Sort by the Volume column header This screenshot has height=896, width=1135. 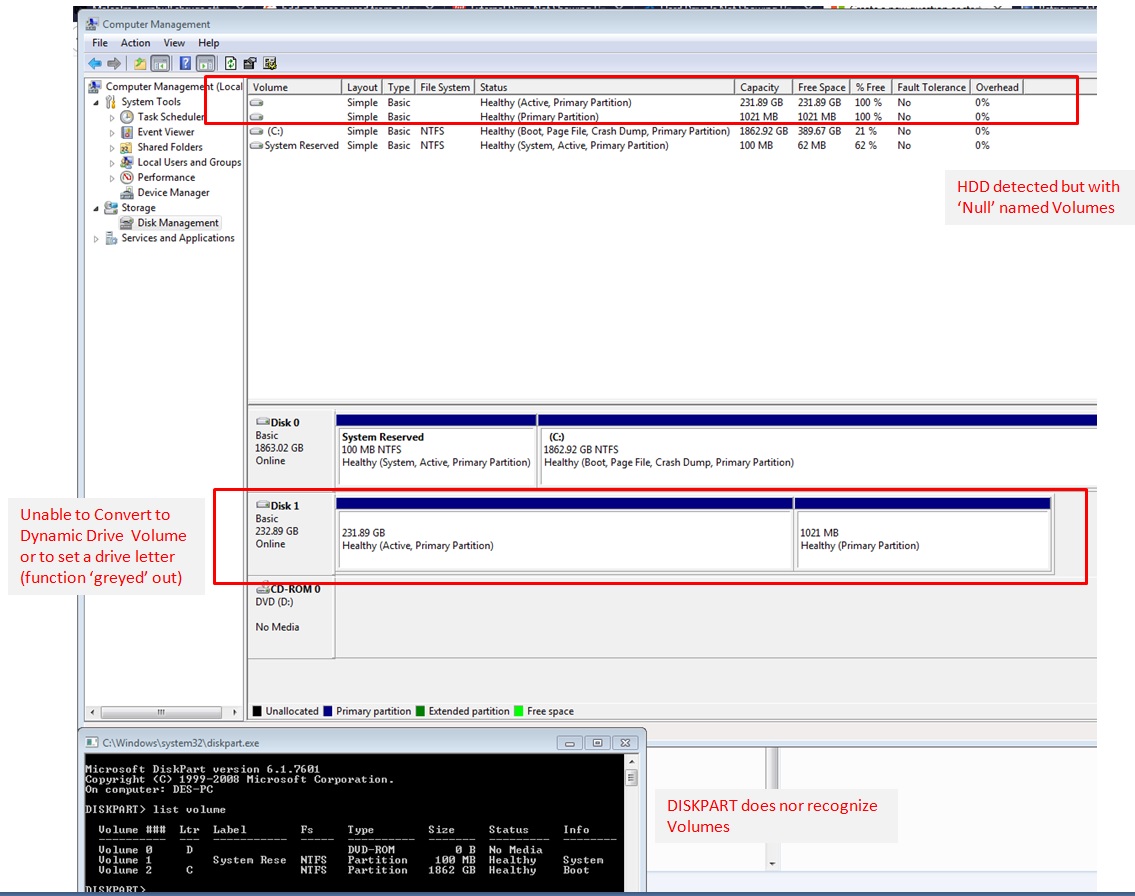click(295, 87)
